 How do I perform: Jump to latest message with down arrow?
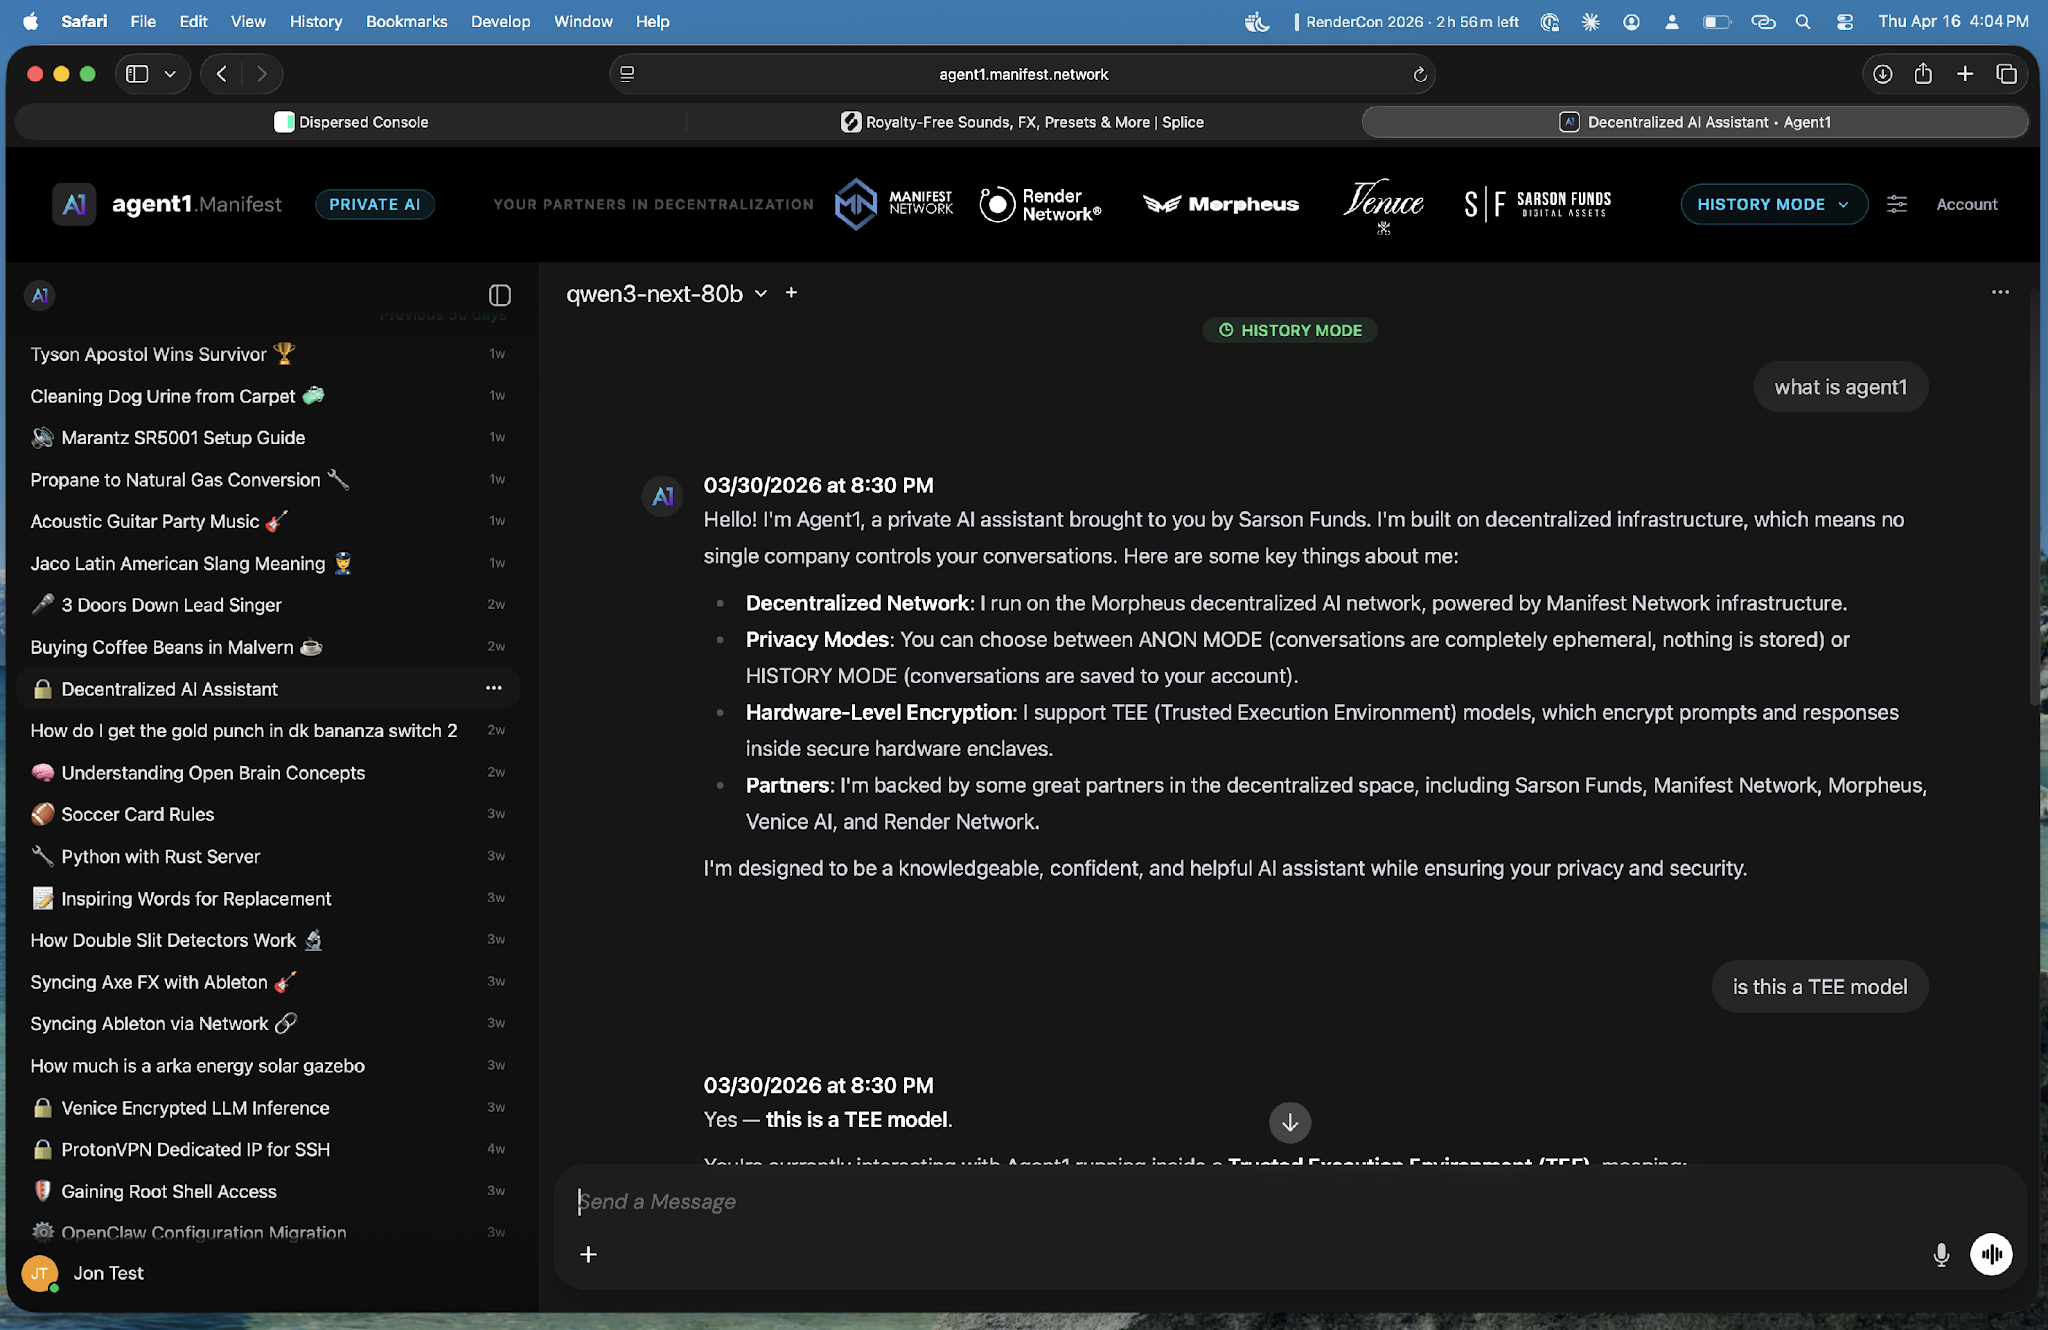click(x=1290, y=1122)
